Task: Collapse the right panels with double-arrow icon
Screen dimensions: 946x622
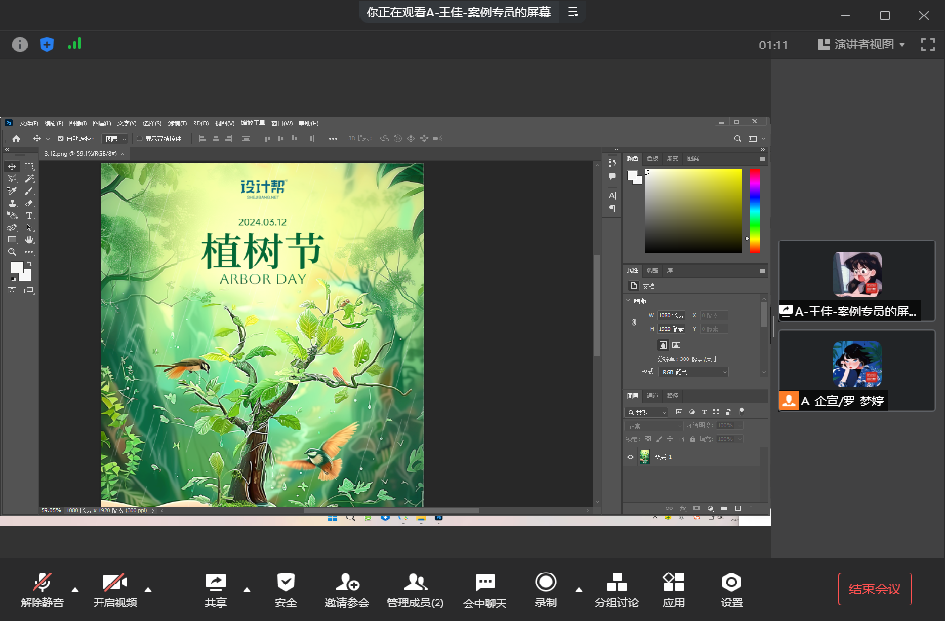Action: pyautogui.click(x=763, y=150)
